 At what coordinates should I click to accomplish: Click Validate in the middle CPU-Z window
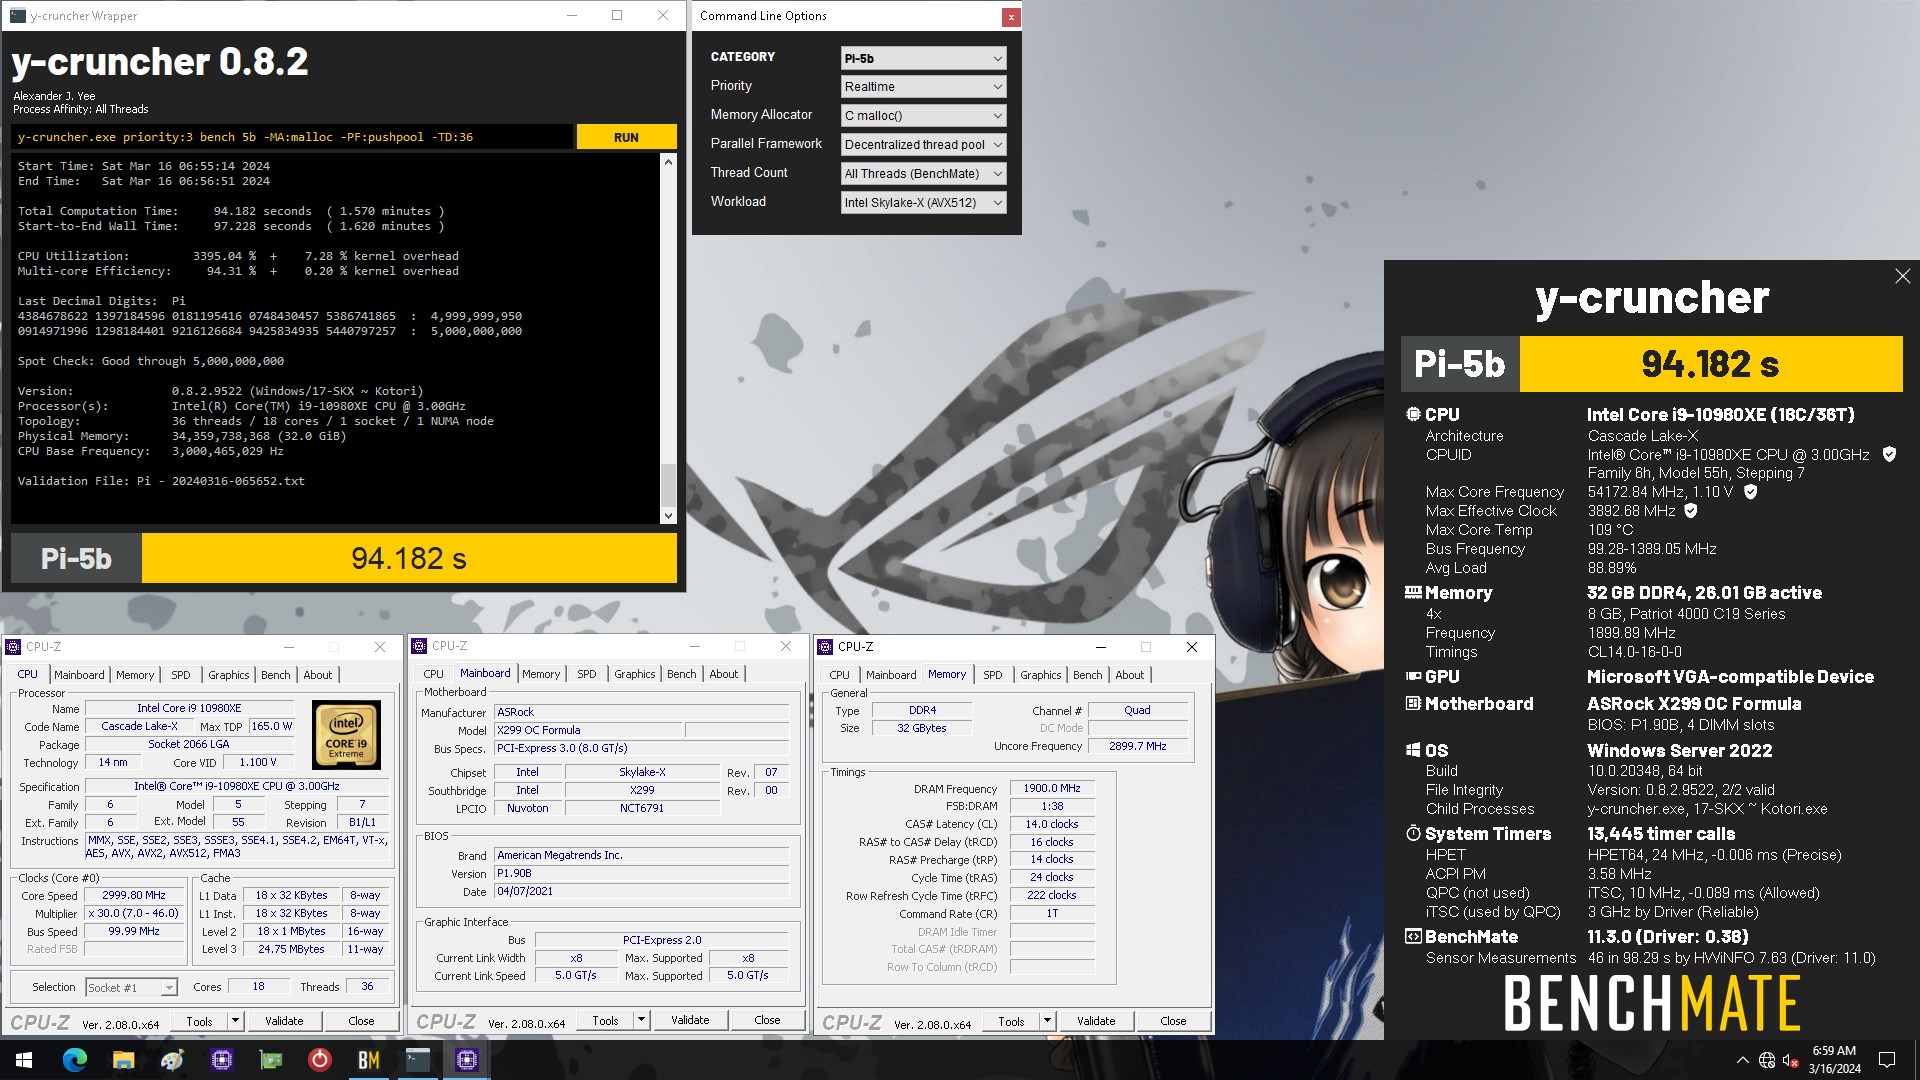[690, 1021]
